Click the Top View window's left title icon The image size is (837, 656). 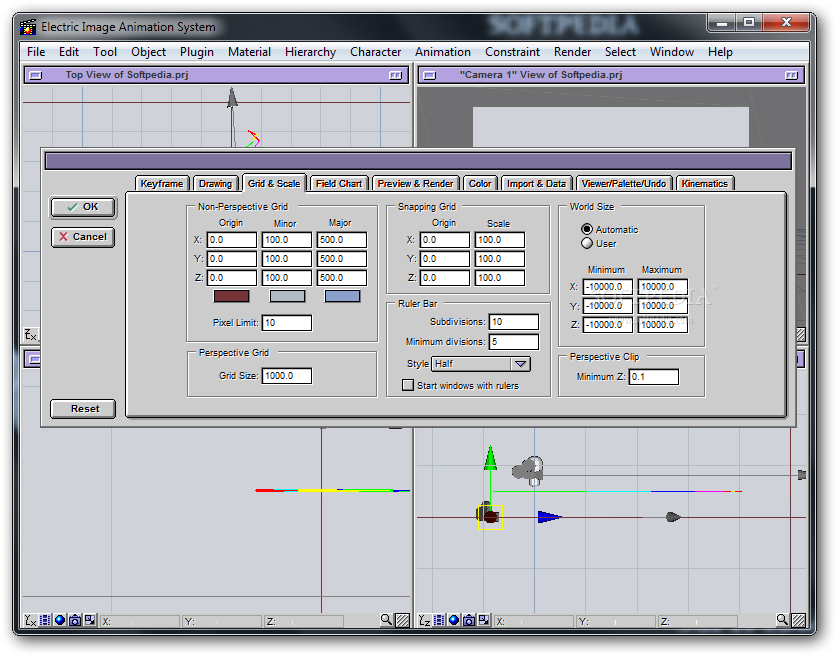coord(36,75)
